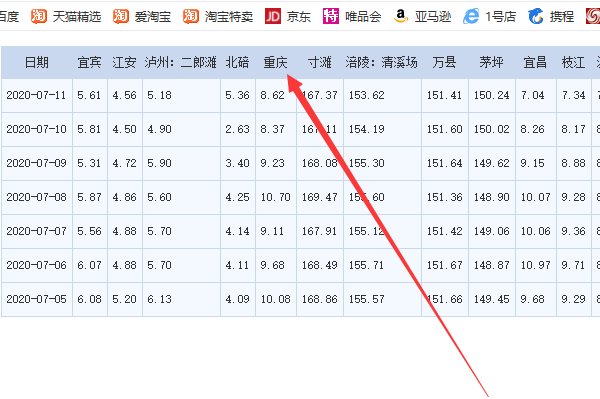The height and width of the screenshot is (399, 600).
Task: Click the 唯品会 bookmark icon
Action: 331,16
